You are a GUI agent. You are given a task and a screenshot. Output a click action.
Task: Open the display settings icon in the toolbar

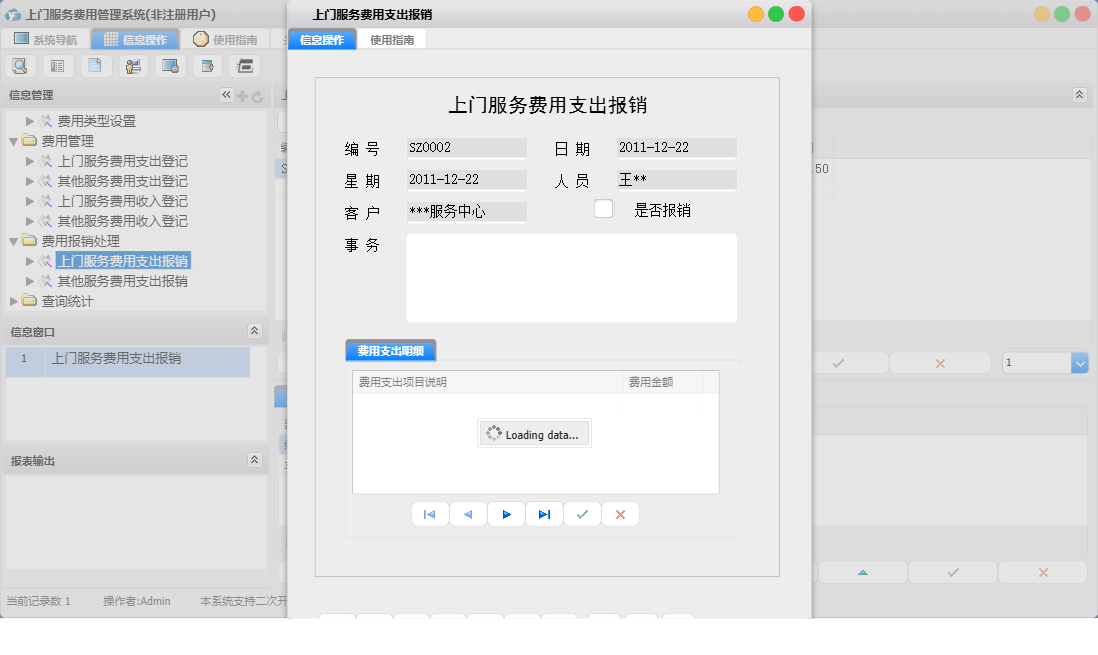tap(169, 65)
